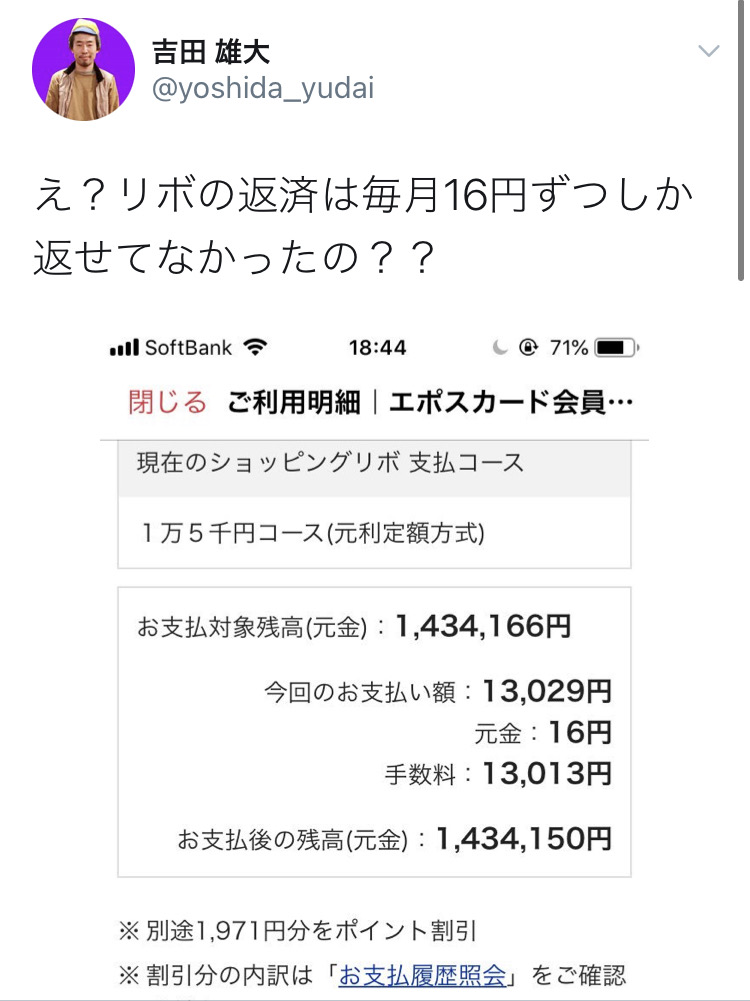Open the tweet options chevron menu
Viewport: 750px width, 1001px height.
(x=708, y=52)
